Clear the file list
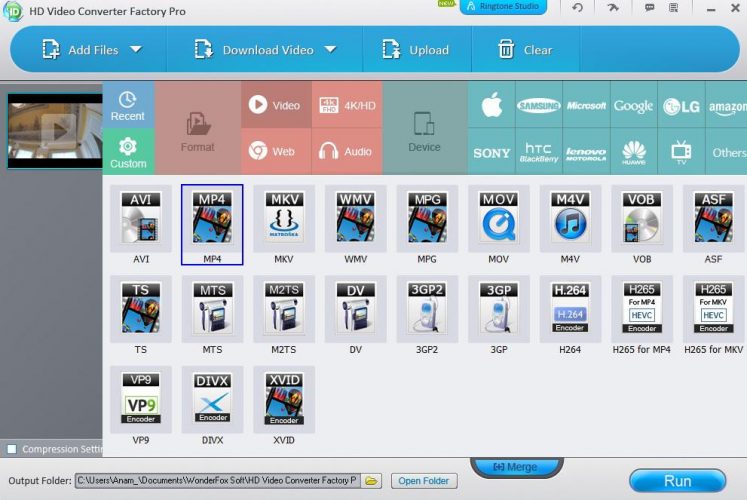Screen dimensions: 747x500 click(x=525, y=50)
